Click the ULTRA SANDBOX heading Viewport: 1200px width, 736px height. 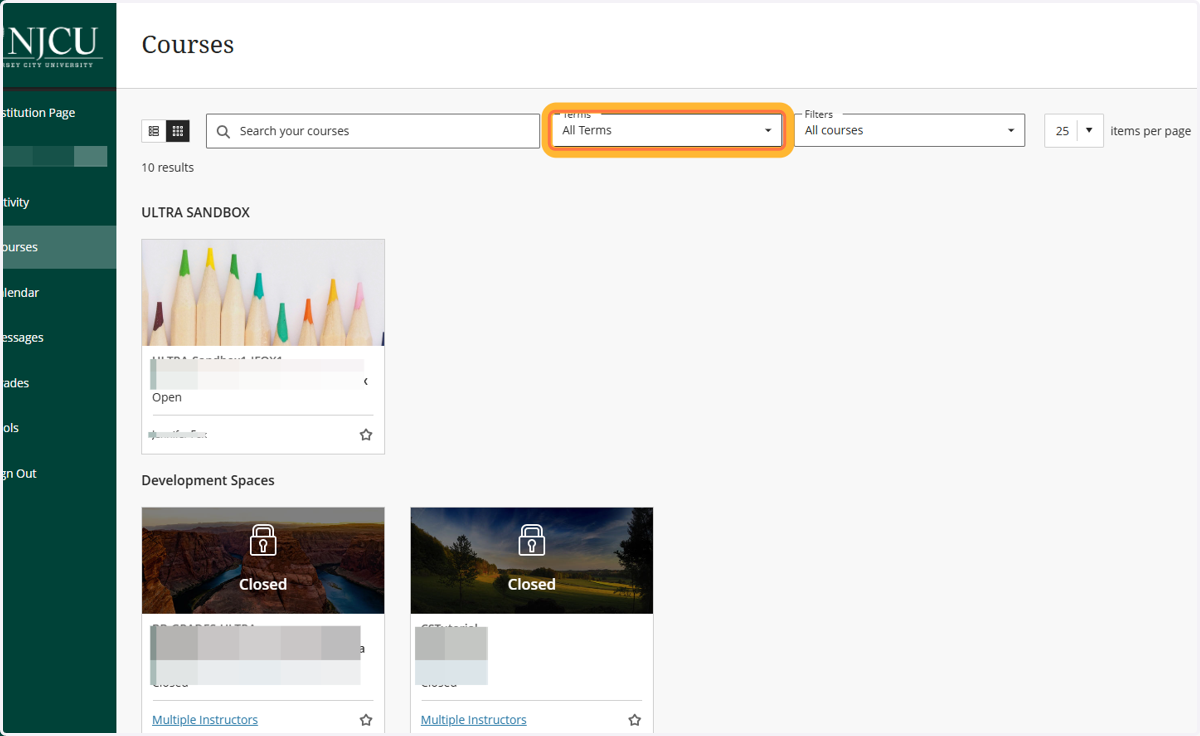point(196,213)
